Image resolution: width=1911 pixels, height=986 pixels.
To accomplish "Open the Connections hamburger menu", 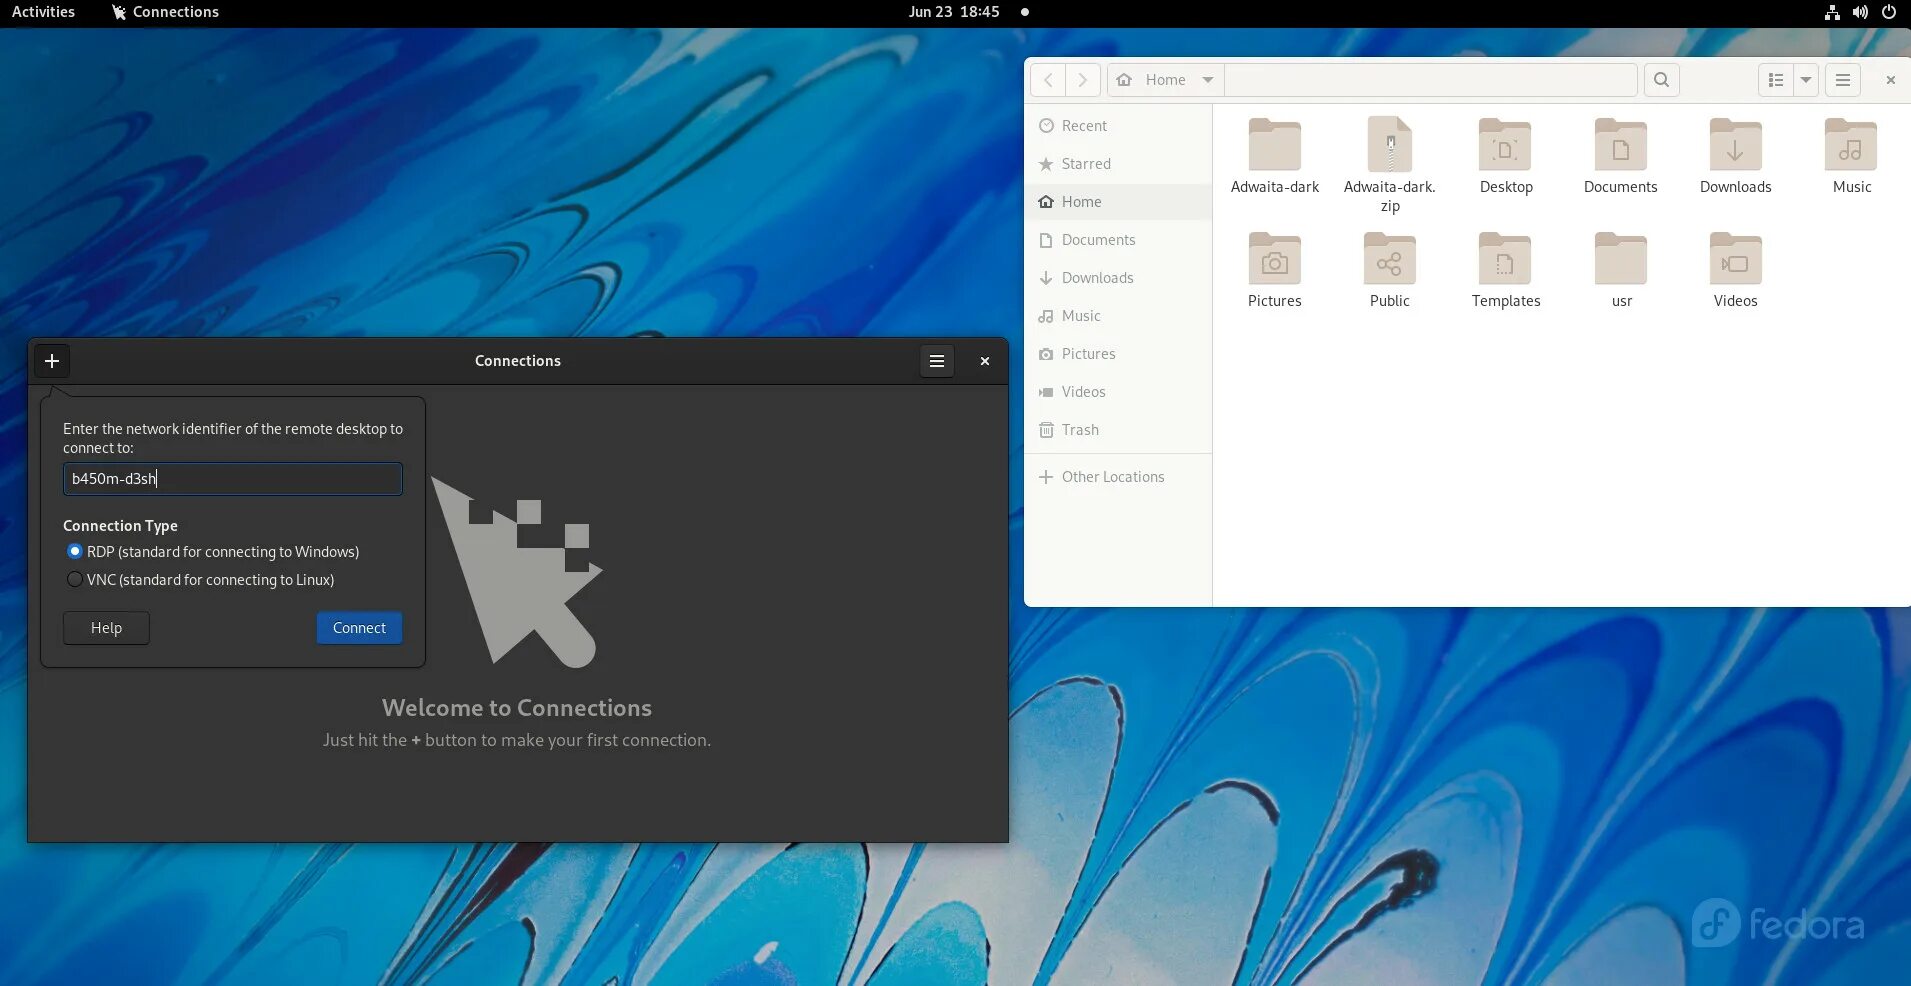I will [x=937, y=361].
